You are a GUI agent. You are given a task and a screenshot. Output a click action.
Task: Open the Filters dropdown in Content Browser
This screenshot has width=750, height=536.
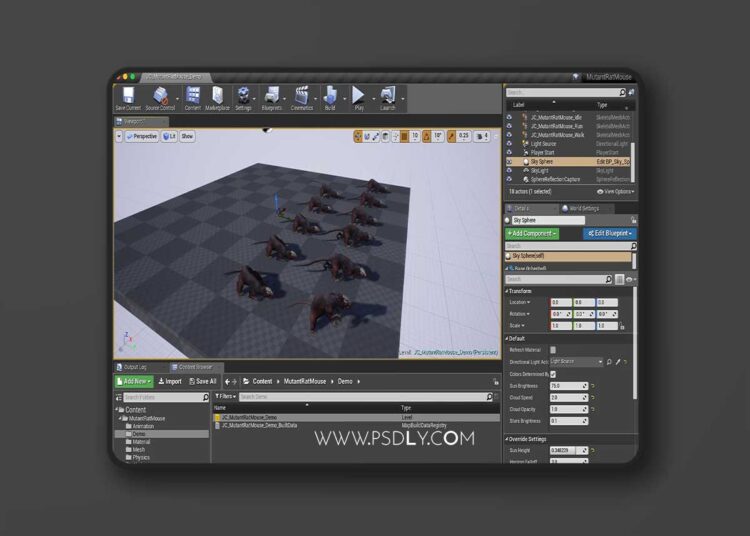tap(225, 397)
